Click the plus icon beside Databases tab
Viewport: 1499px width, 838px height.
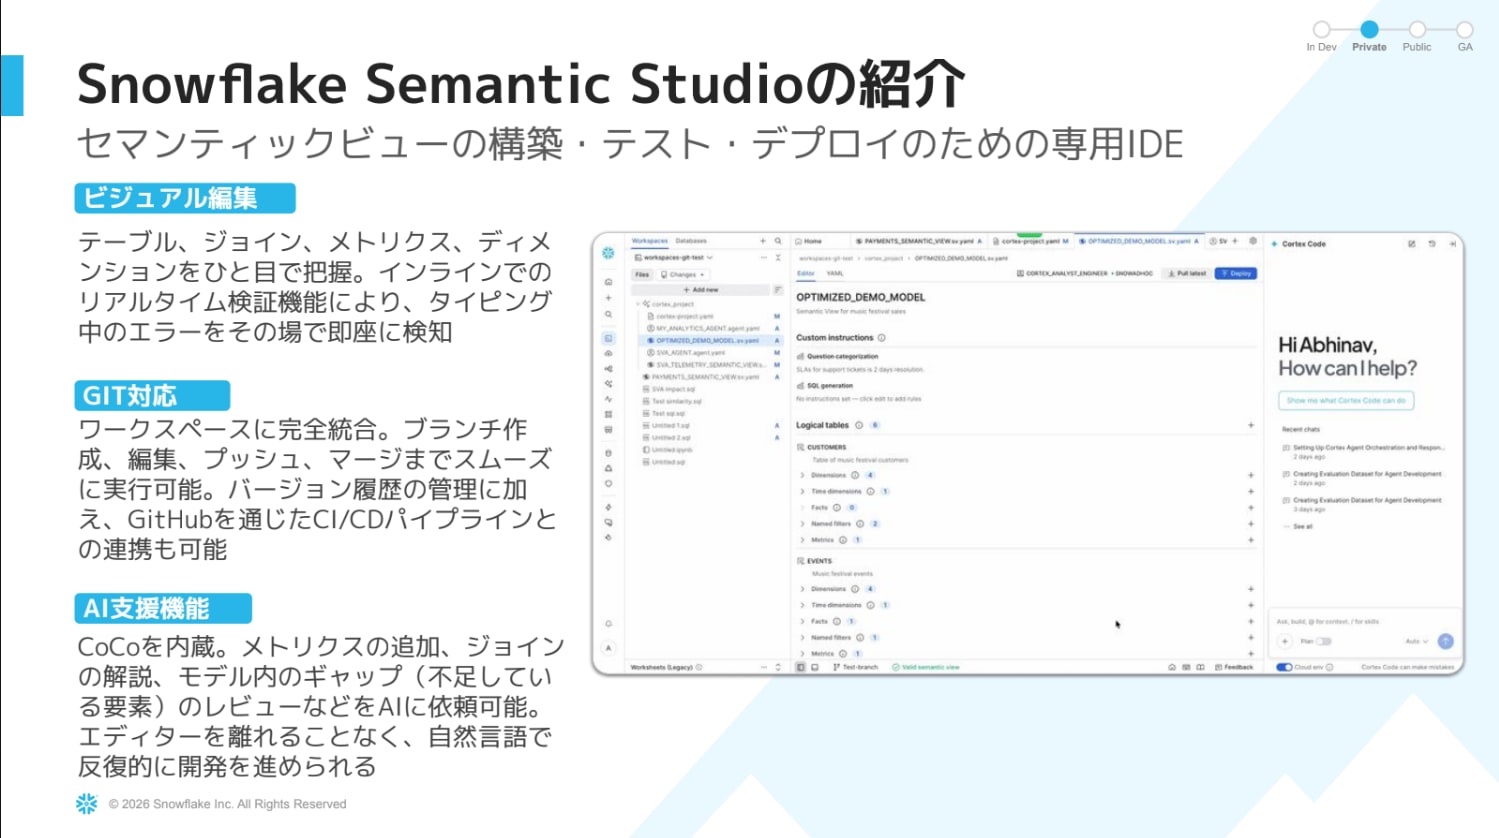pos(763,241)
